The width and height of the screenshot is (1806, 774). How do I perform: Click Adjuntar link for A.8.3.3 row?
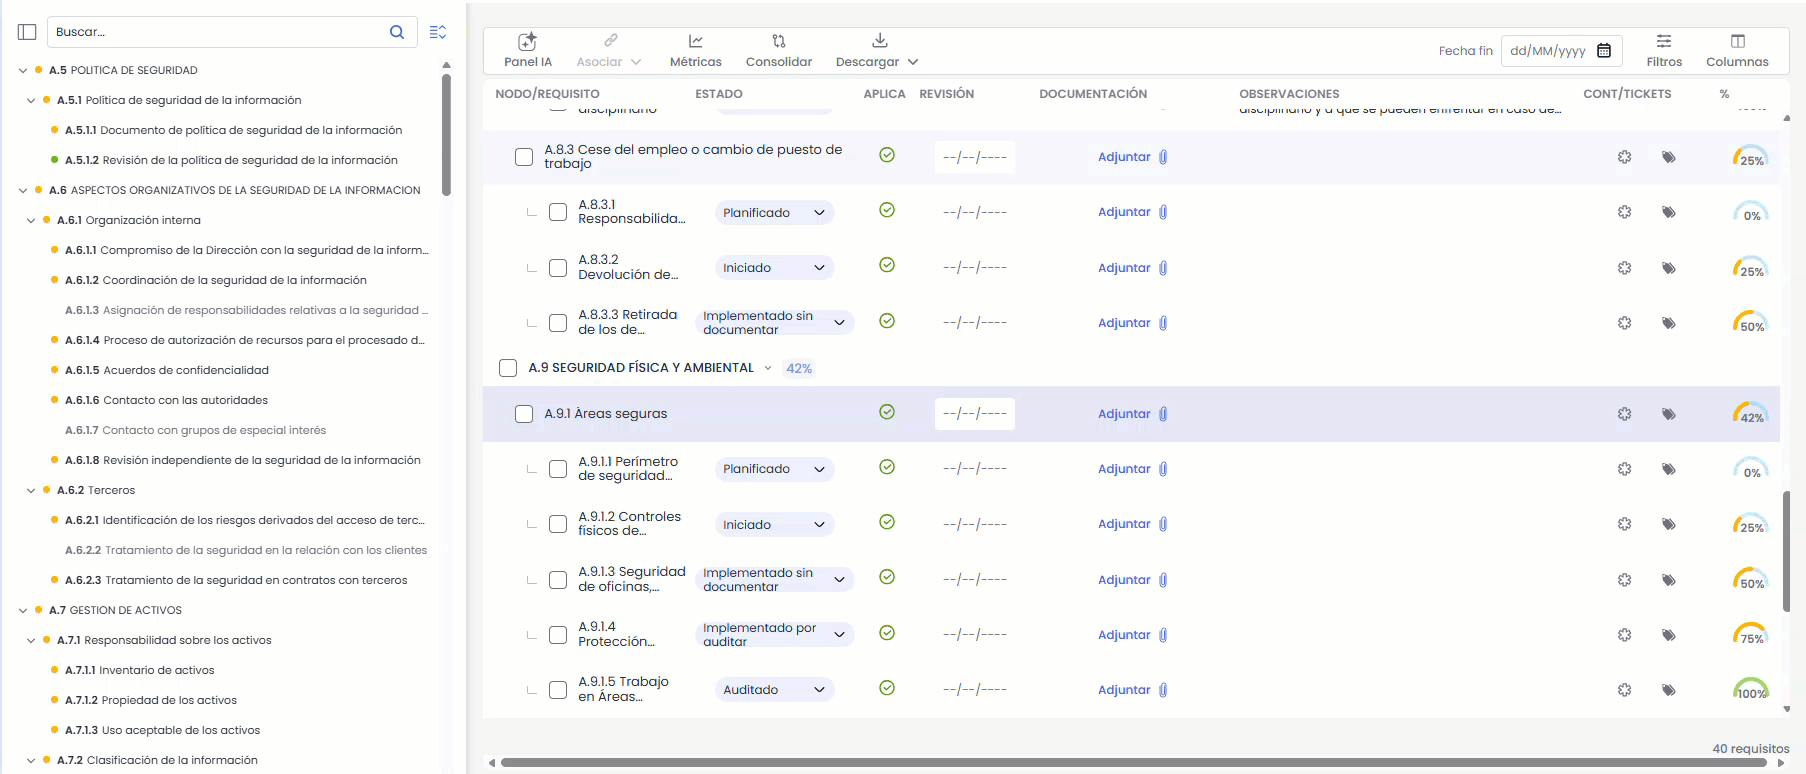tap(1124, 323)
